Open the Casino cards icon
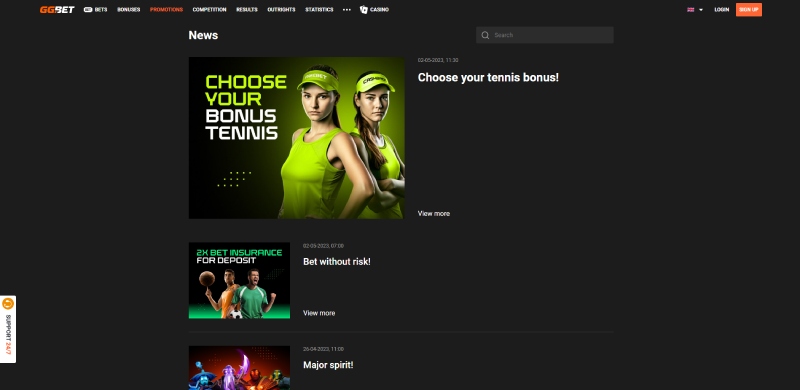800x390 pixels. click(363, 10)
